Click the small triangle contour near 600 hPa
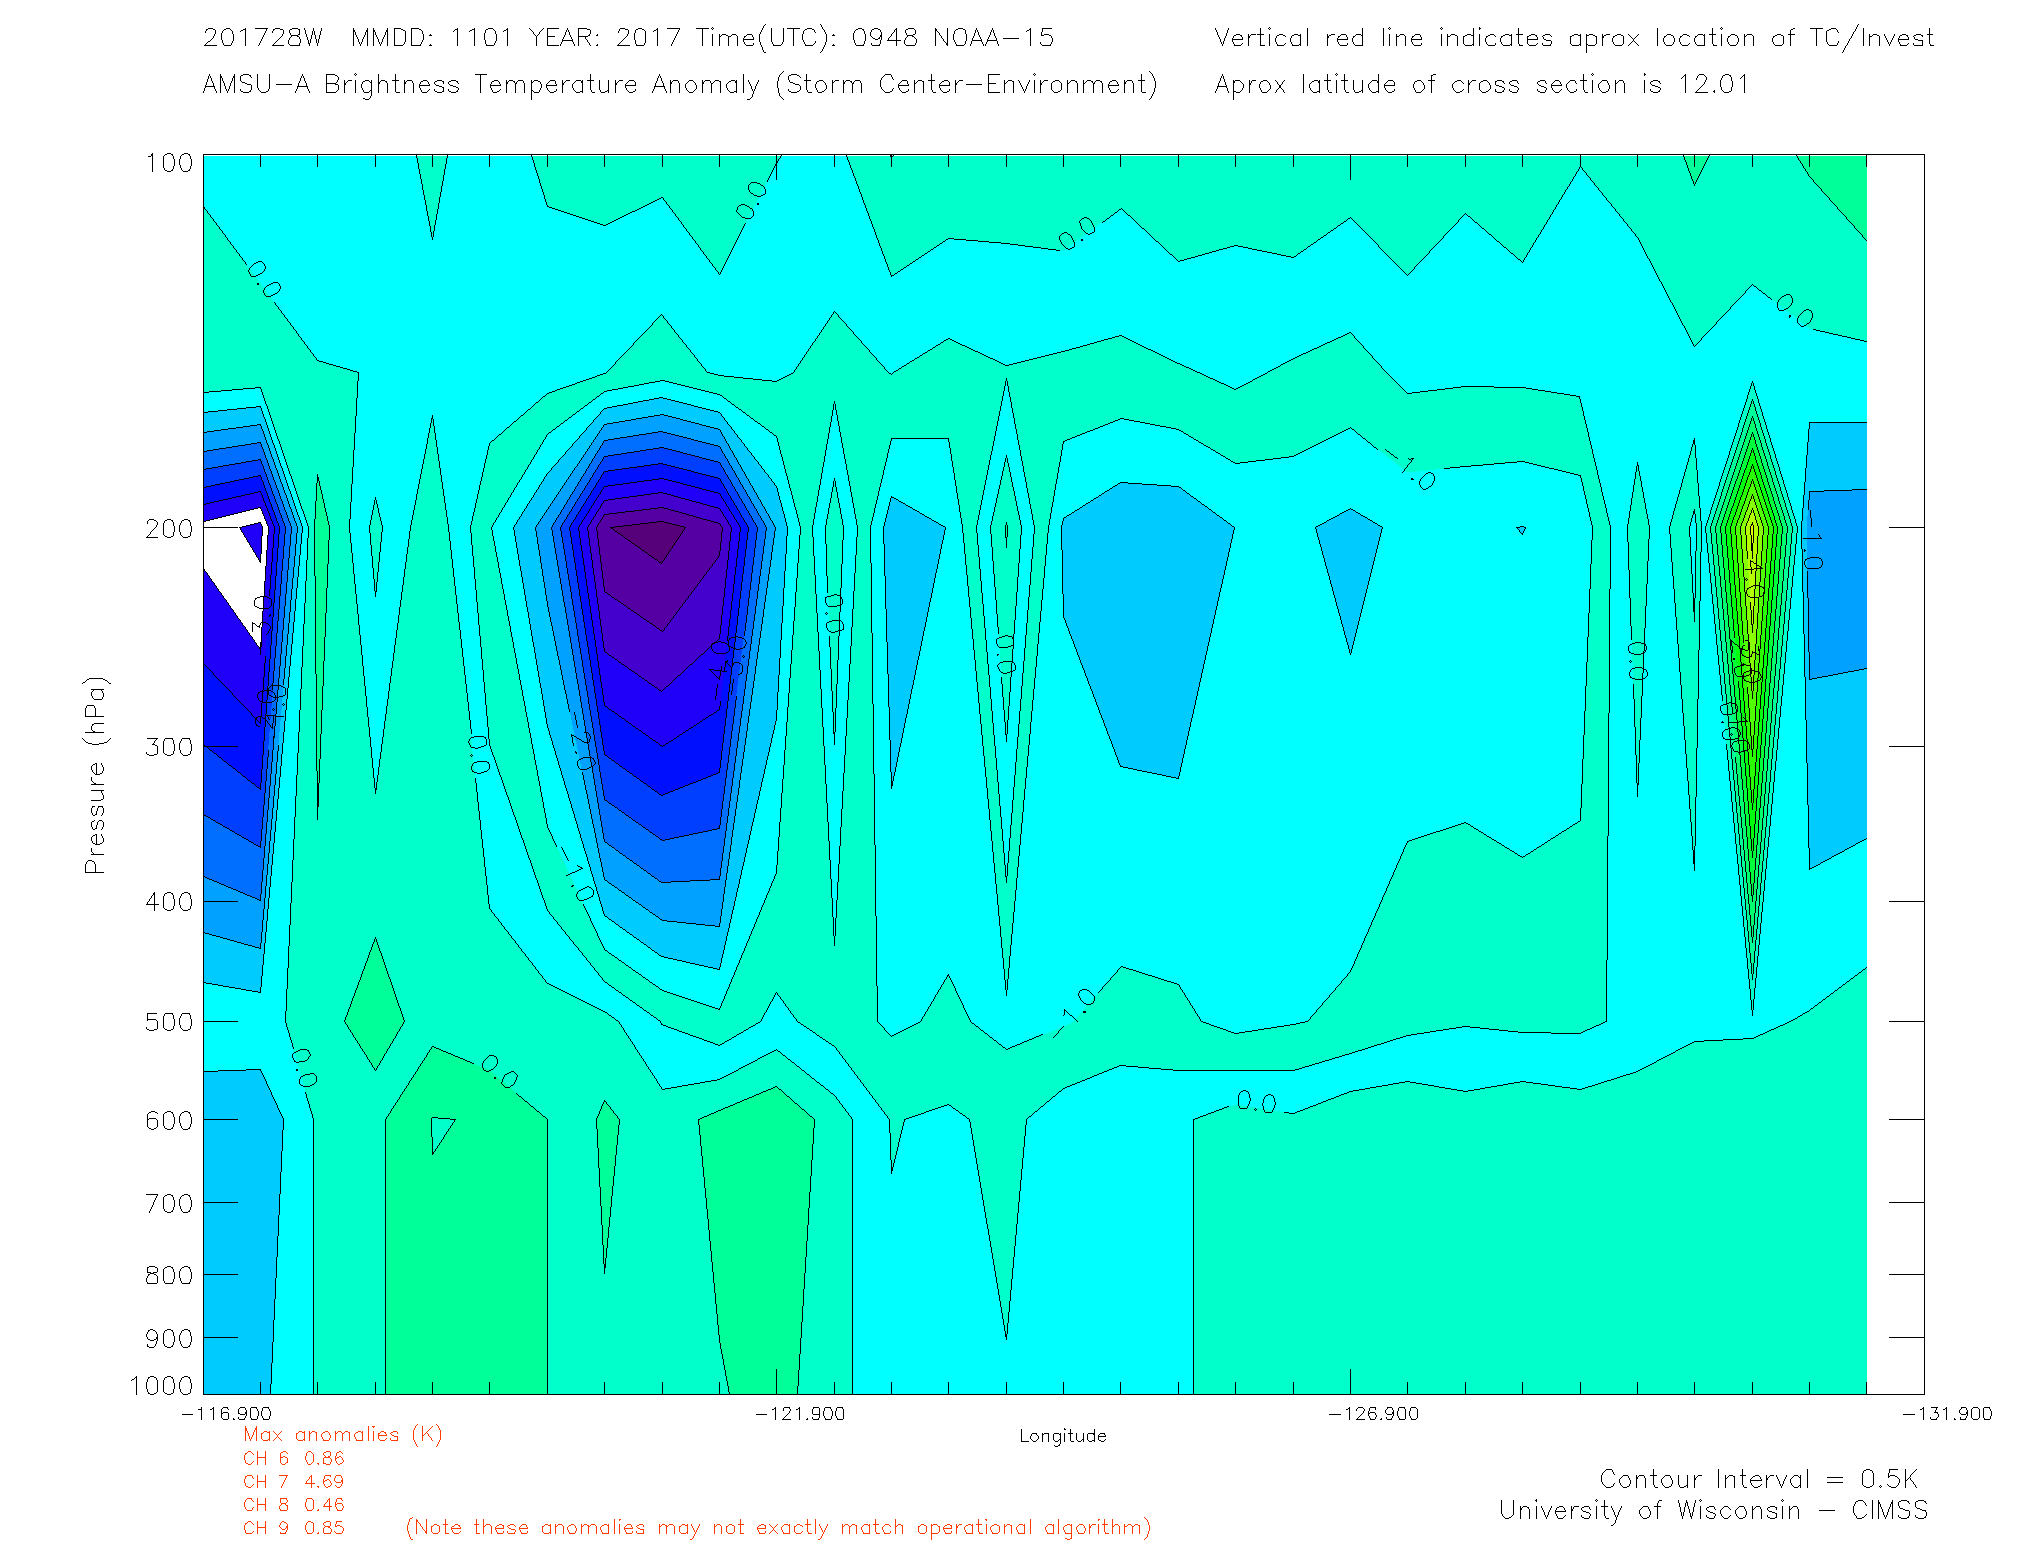The width and height of the screenshot is (2025, 1550). [x=440, y=1131]
